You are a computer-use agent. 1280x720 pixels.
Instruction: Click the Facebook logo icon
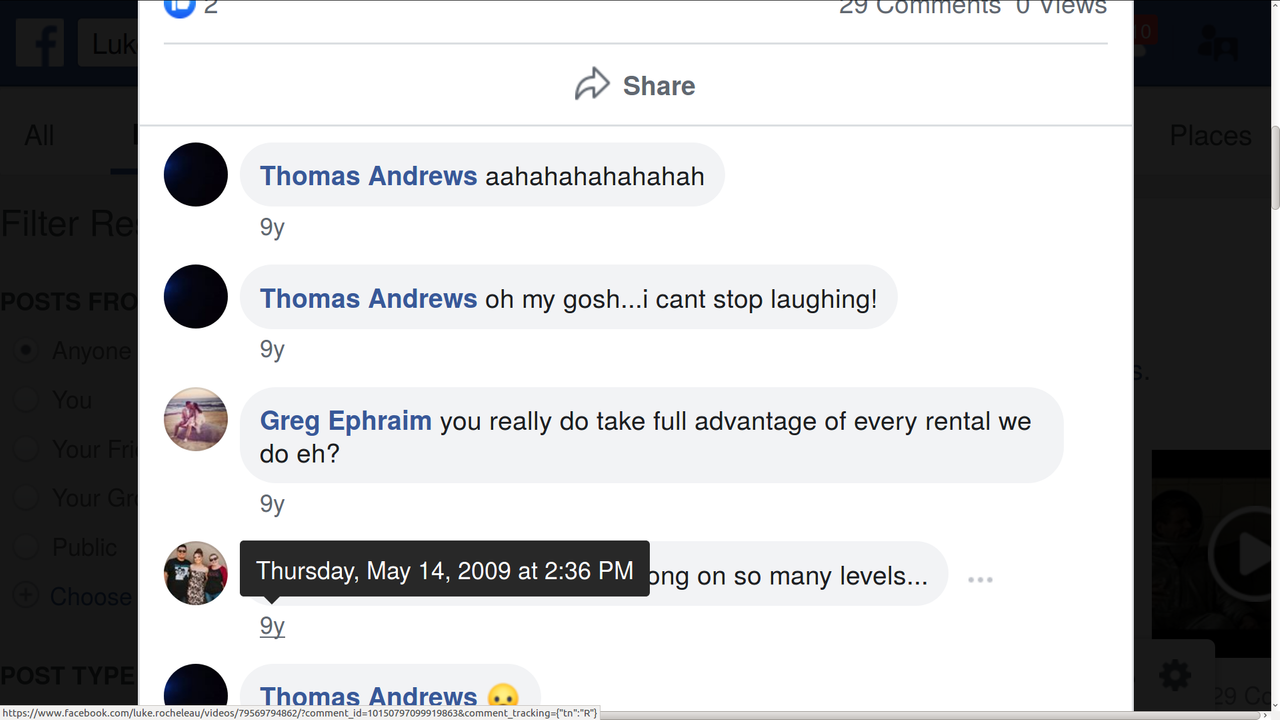40,43
